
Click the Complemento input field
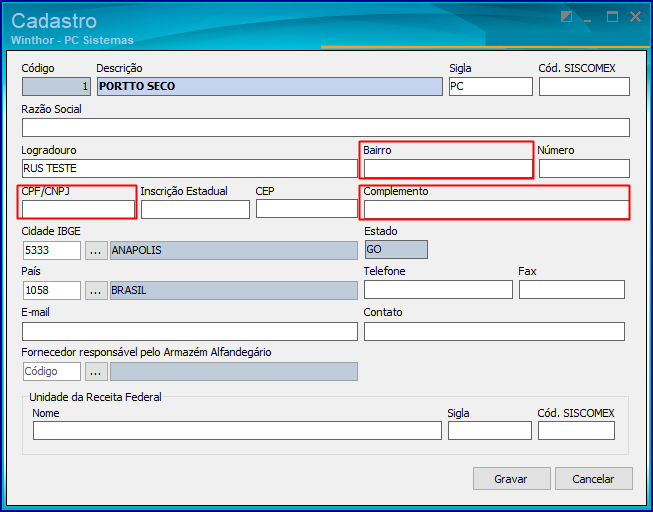(x=496, y=209)
